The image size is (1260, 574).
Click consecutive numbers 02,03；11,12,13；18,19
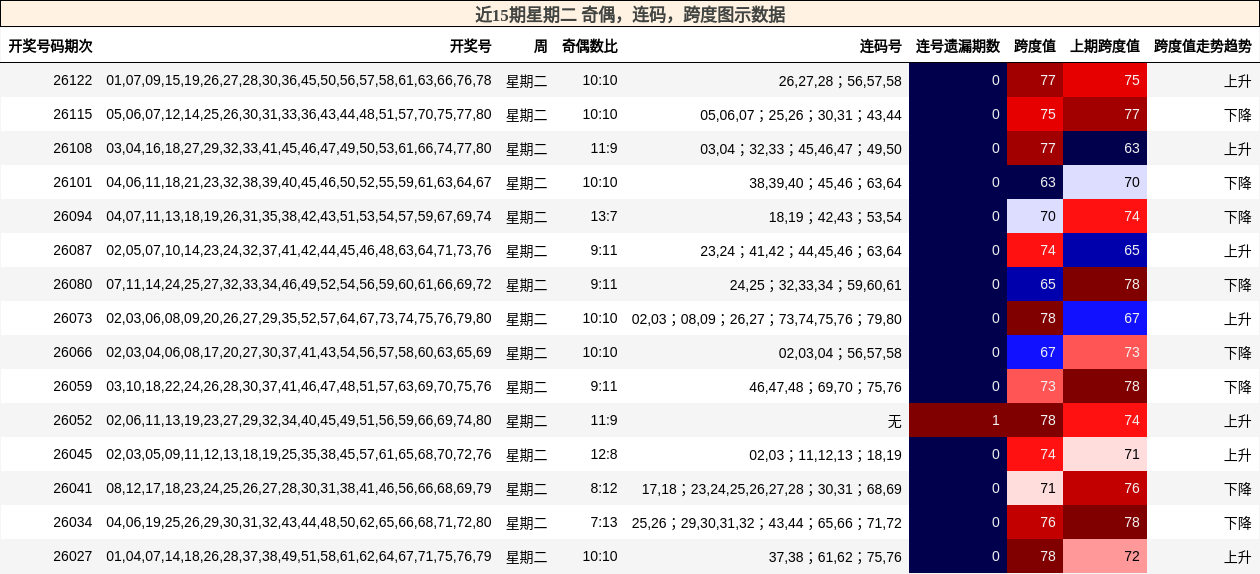pos(825,455)
